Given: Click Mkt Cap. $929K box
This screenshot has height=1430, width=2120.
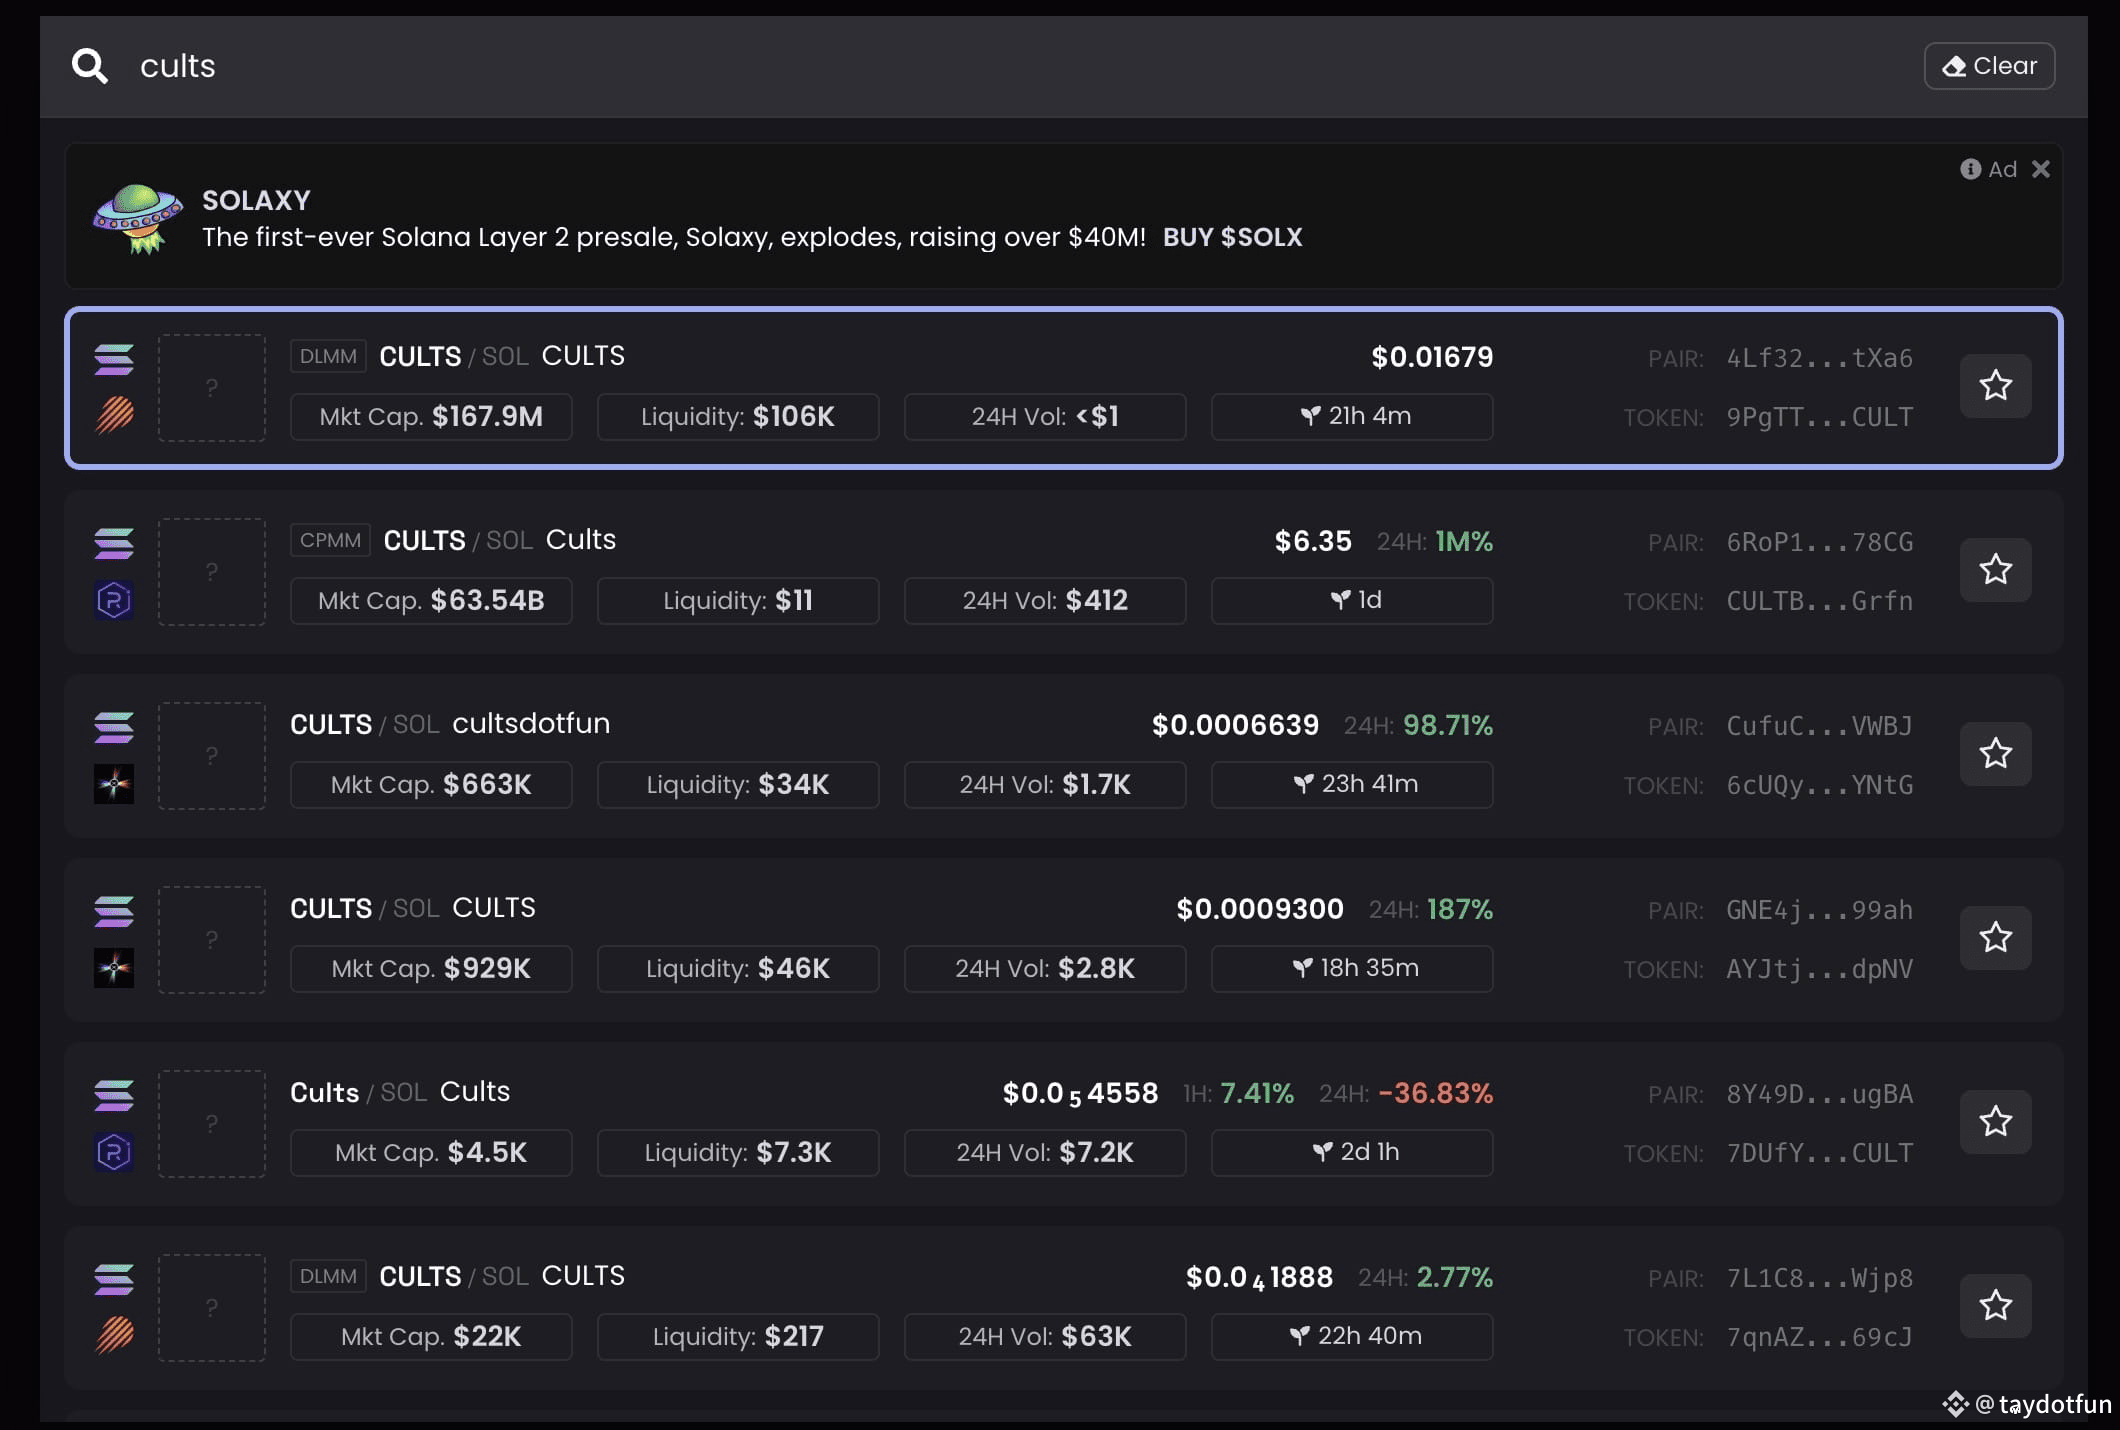Looking at the screenshot, I should click(431, 969).
